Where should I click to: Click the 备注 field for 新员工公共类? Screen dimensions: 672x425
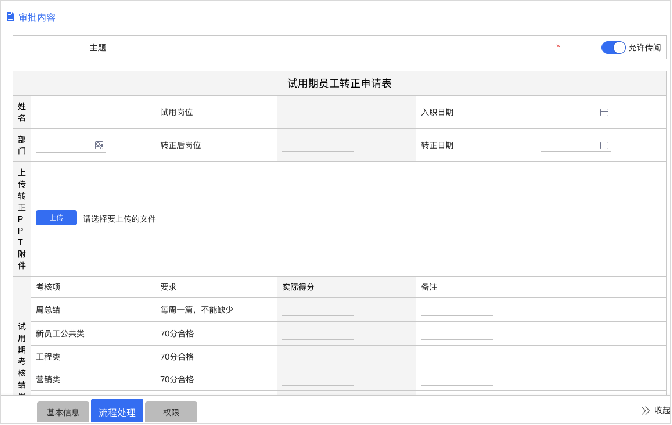pos(457,334)
